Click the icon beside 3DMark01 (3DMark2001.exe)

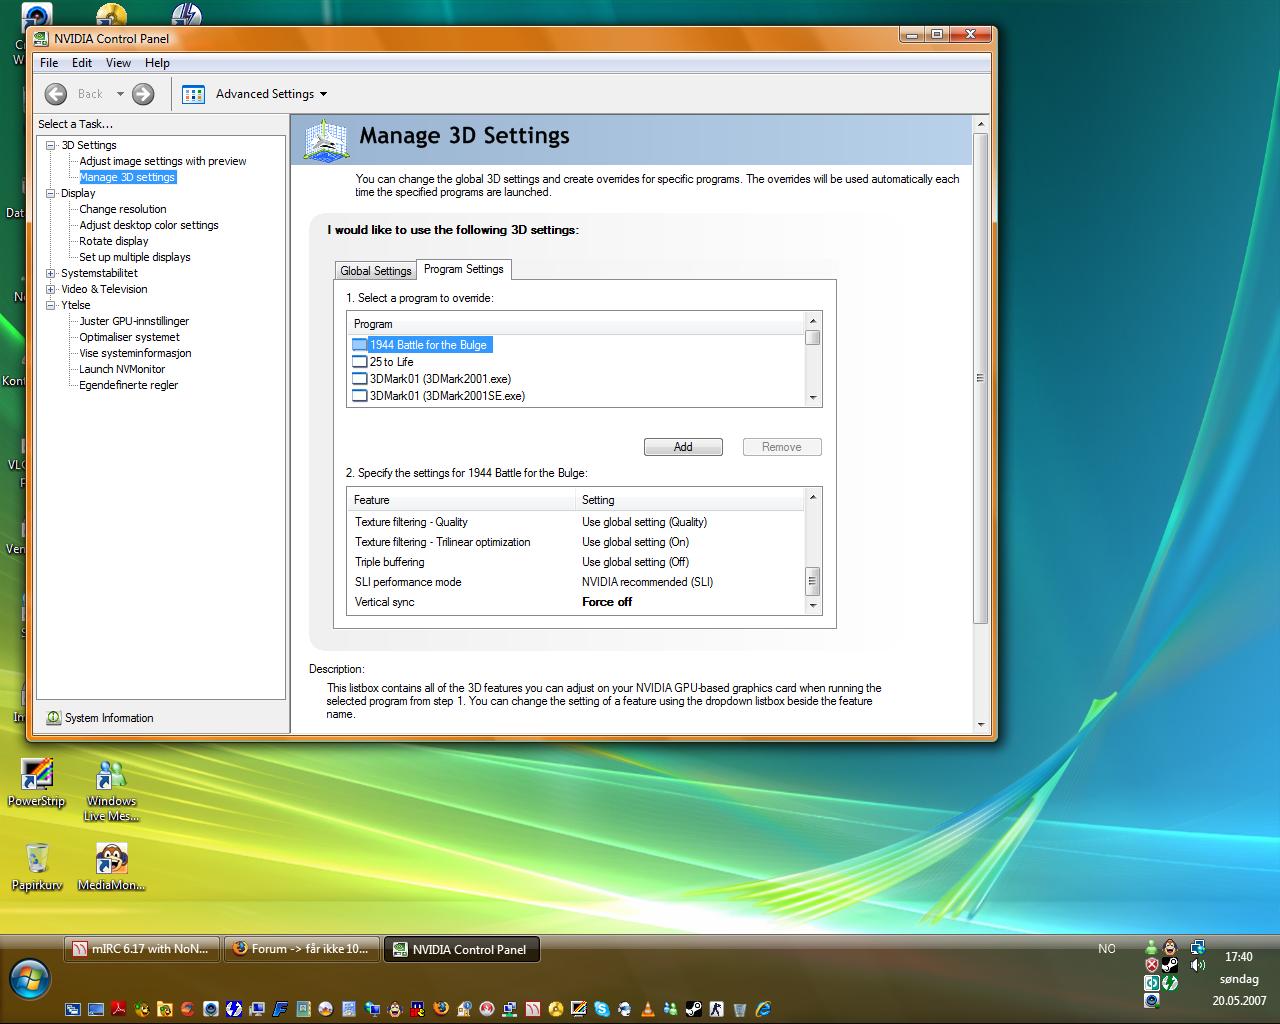[360, 379]
